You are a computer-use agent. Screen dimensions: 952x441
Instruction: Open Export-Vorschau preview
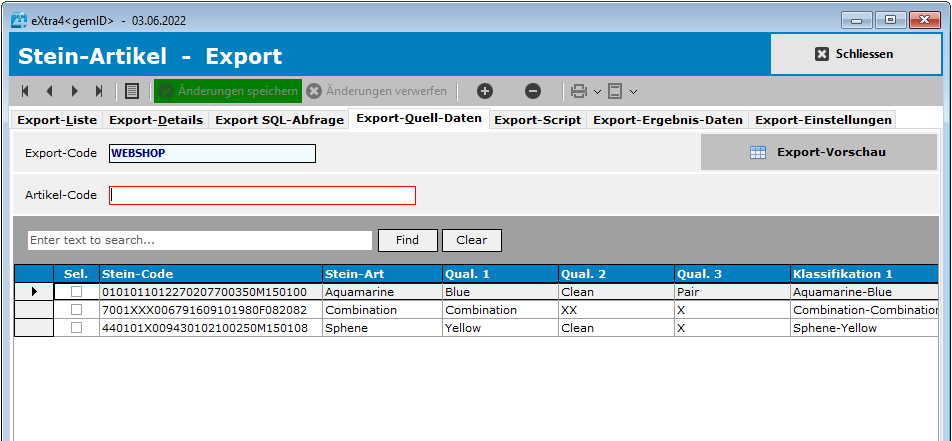click(819, 152)
